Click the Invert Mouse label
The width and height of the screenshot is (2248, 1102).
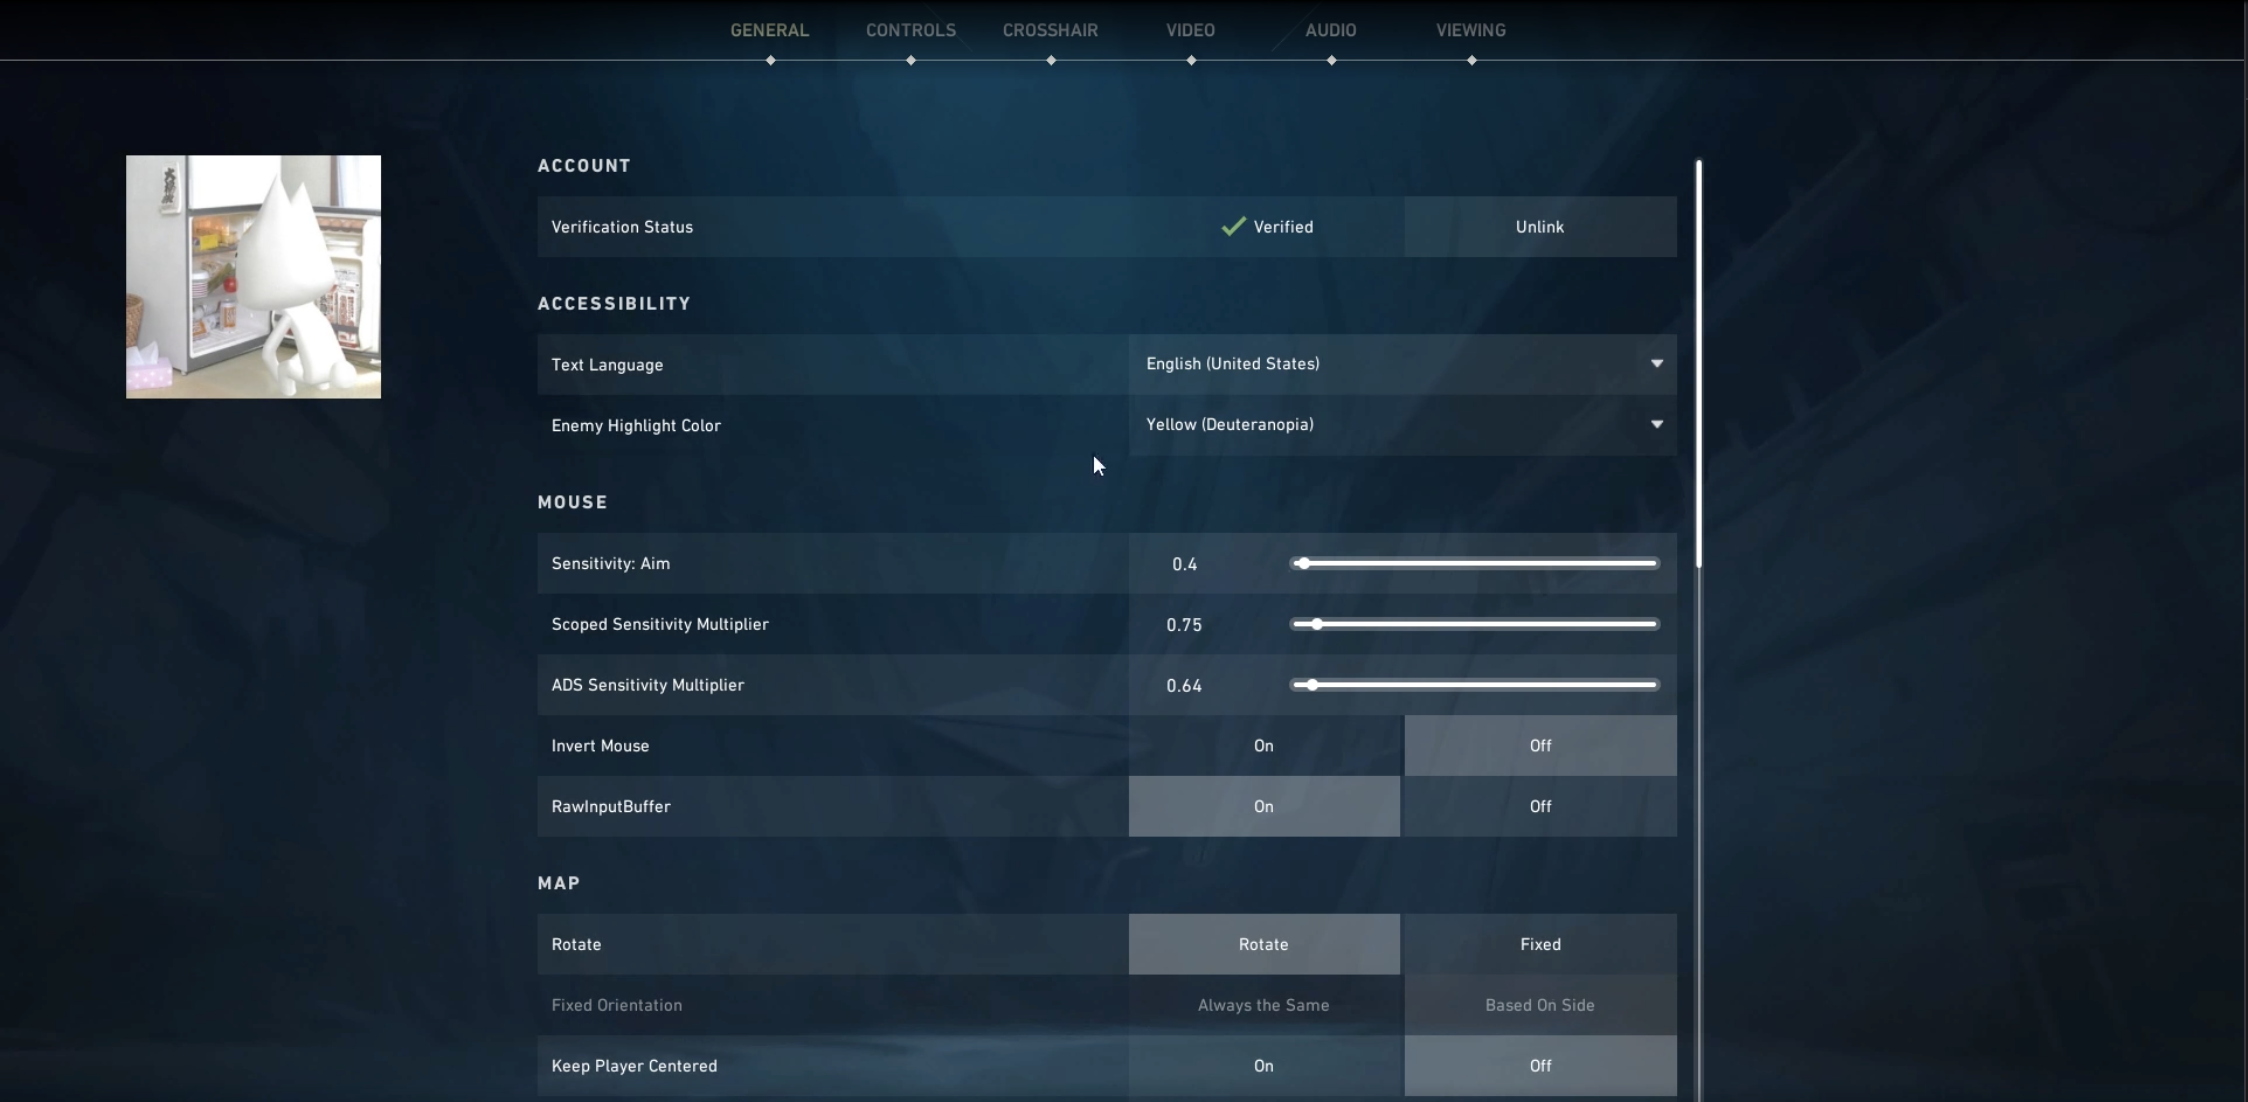tap(600, 746)
